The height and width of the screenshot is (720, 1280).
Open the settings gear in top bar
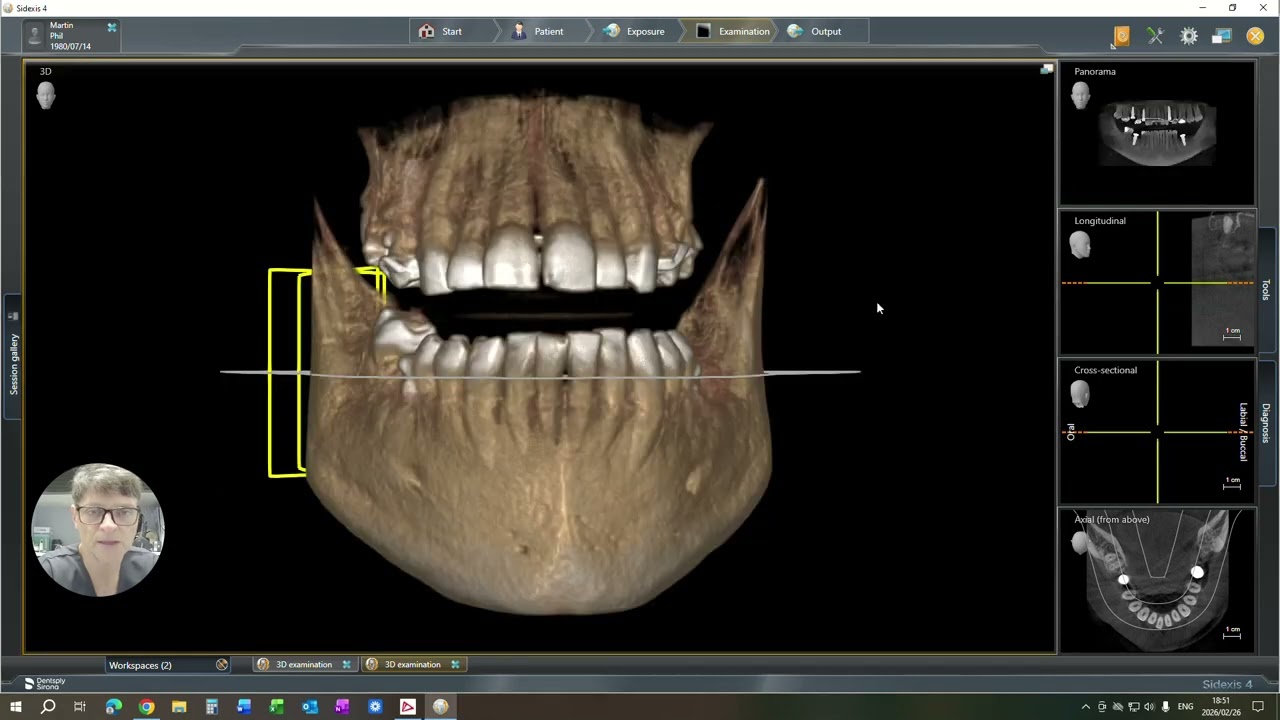(1188, 36)
